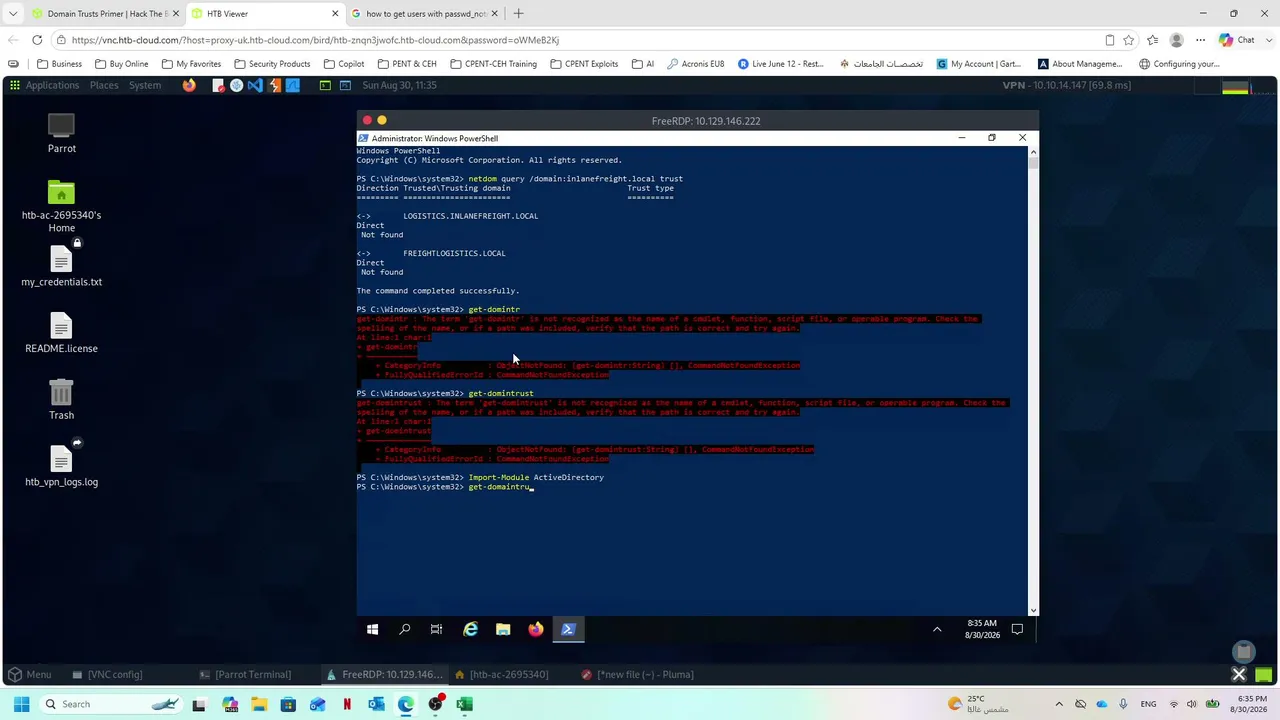Open the host Windows Start menu

[x=21, y=704]
